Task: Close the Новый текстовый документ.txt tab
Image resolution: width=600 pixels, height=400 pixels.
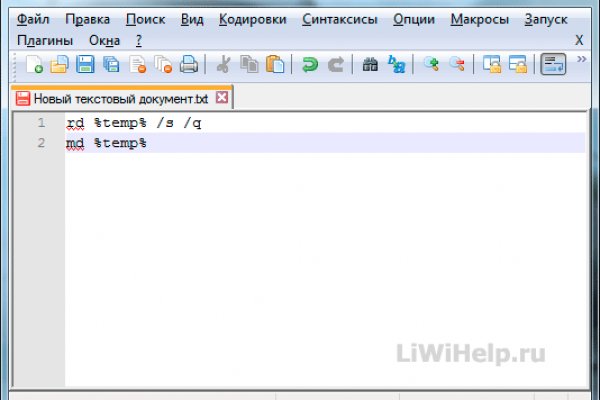Action: 222,99
